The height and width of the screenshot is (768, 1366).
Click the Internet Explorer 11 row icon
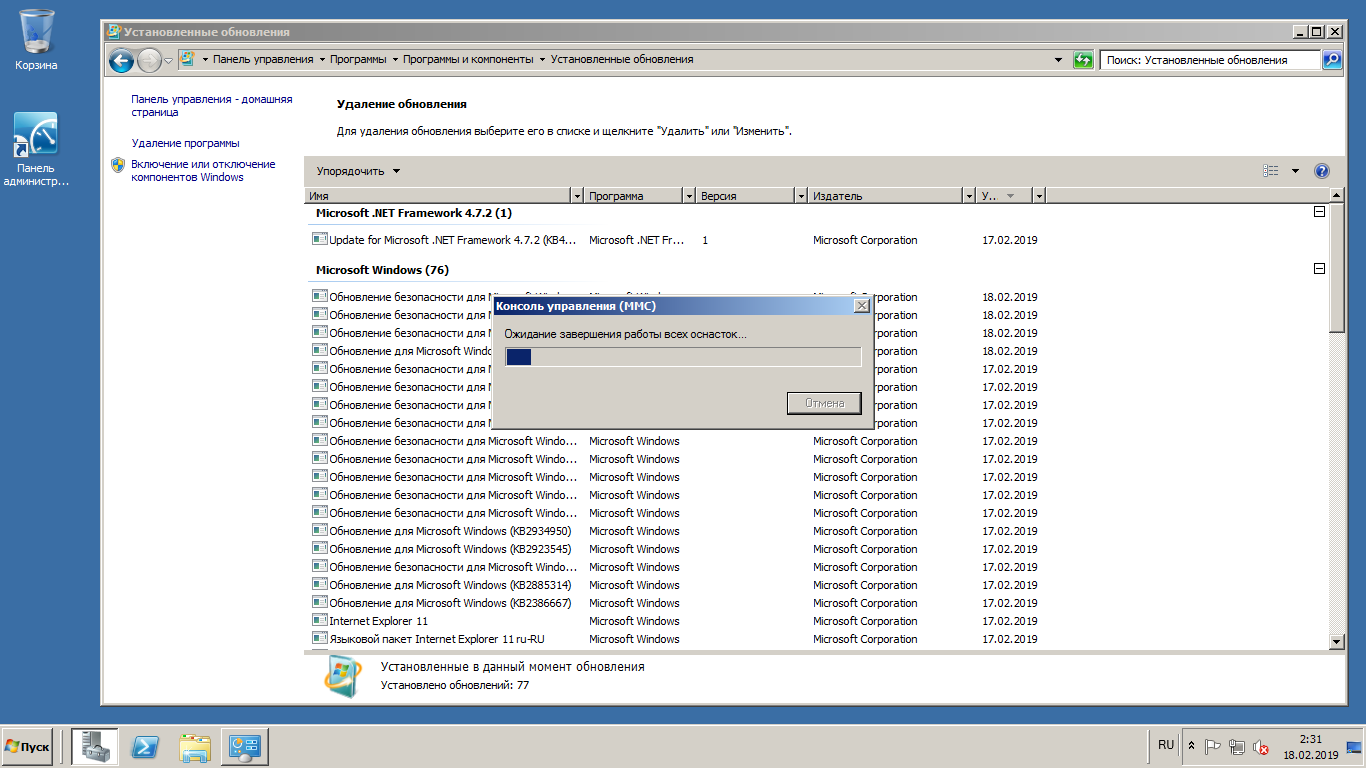[320, 620]
